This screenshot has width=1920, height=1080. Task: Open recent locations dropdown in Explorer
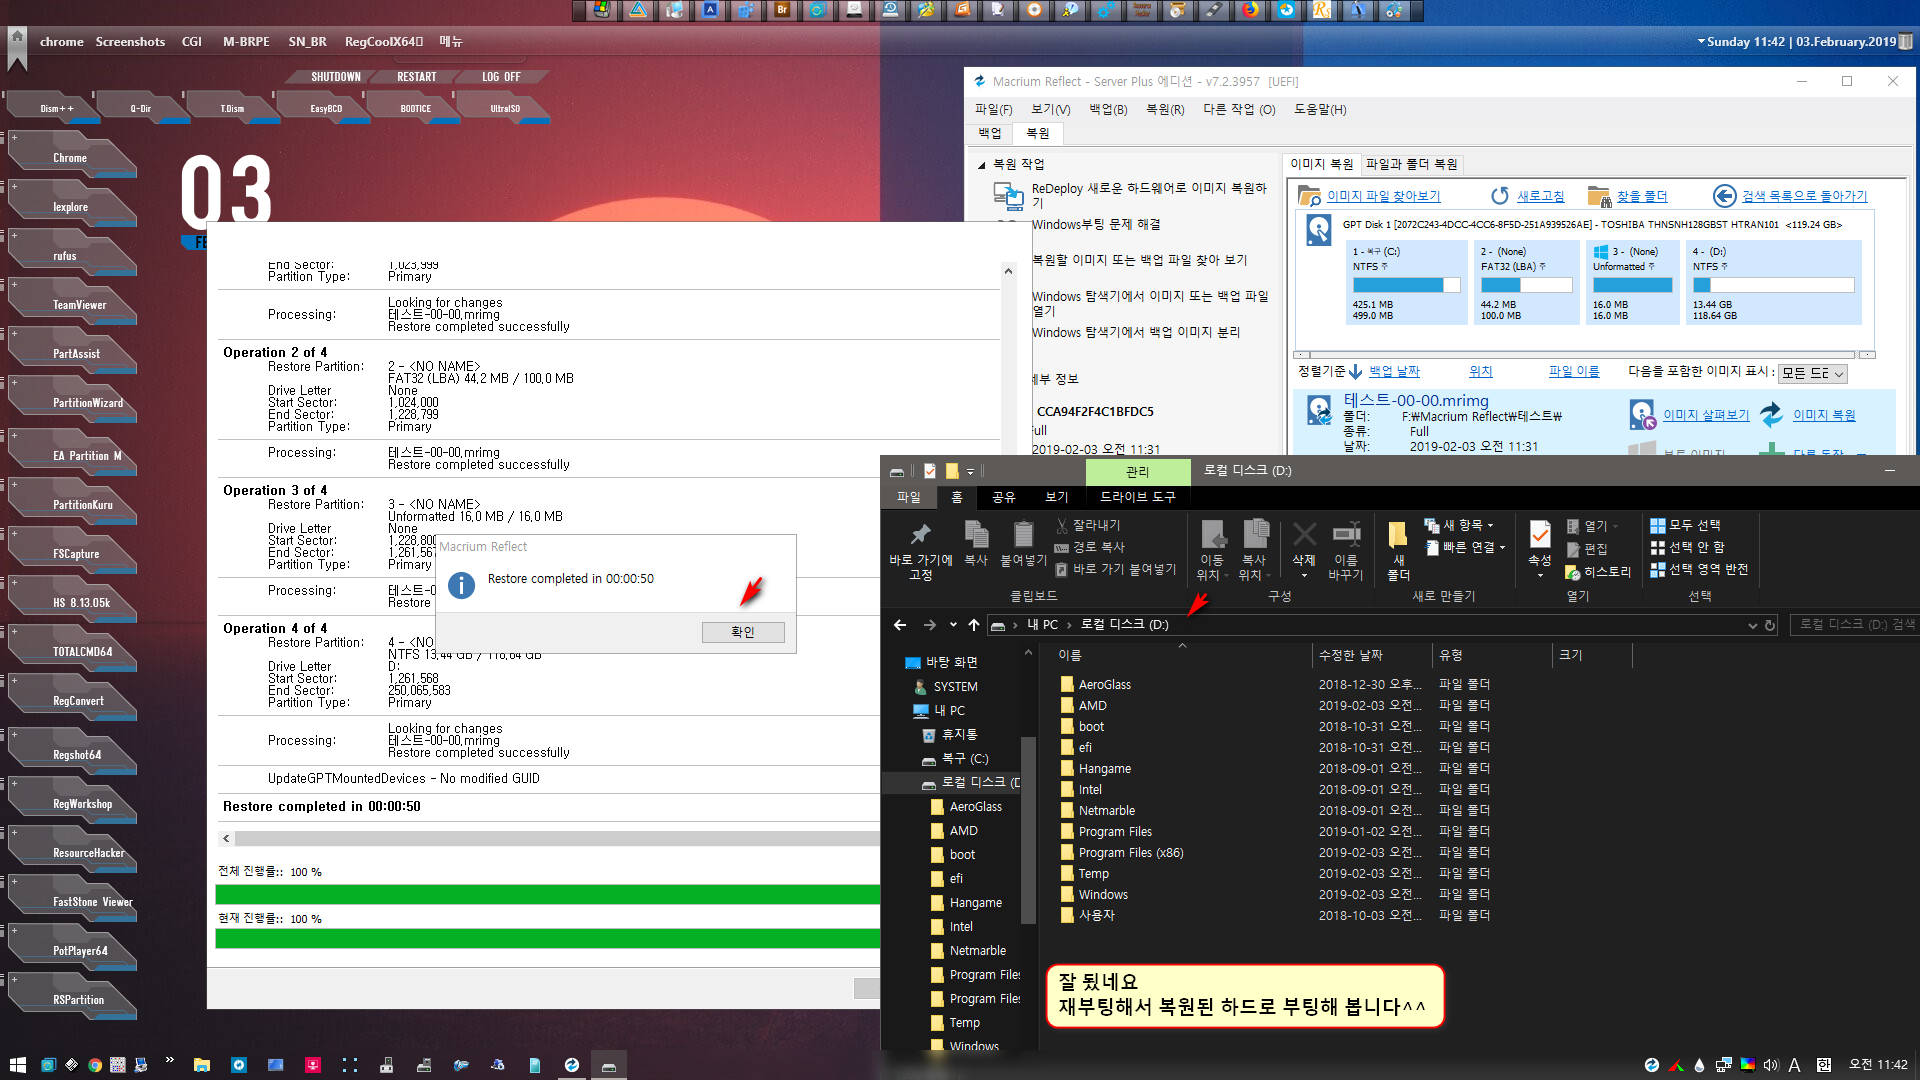coord(953,625)
